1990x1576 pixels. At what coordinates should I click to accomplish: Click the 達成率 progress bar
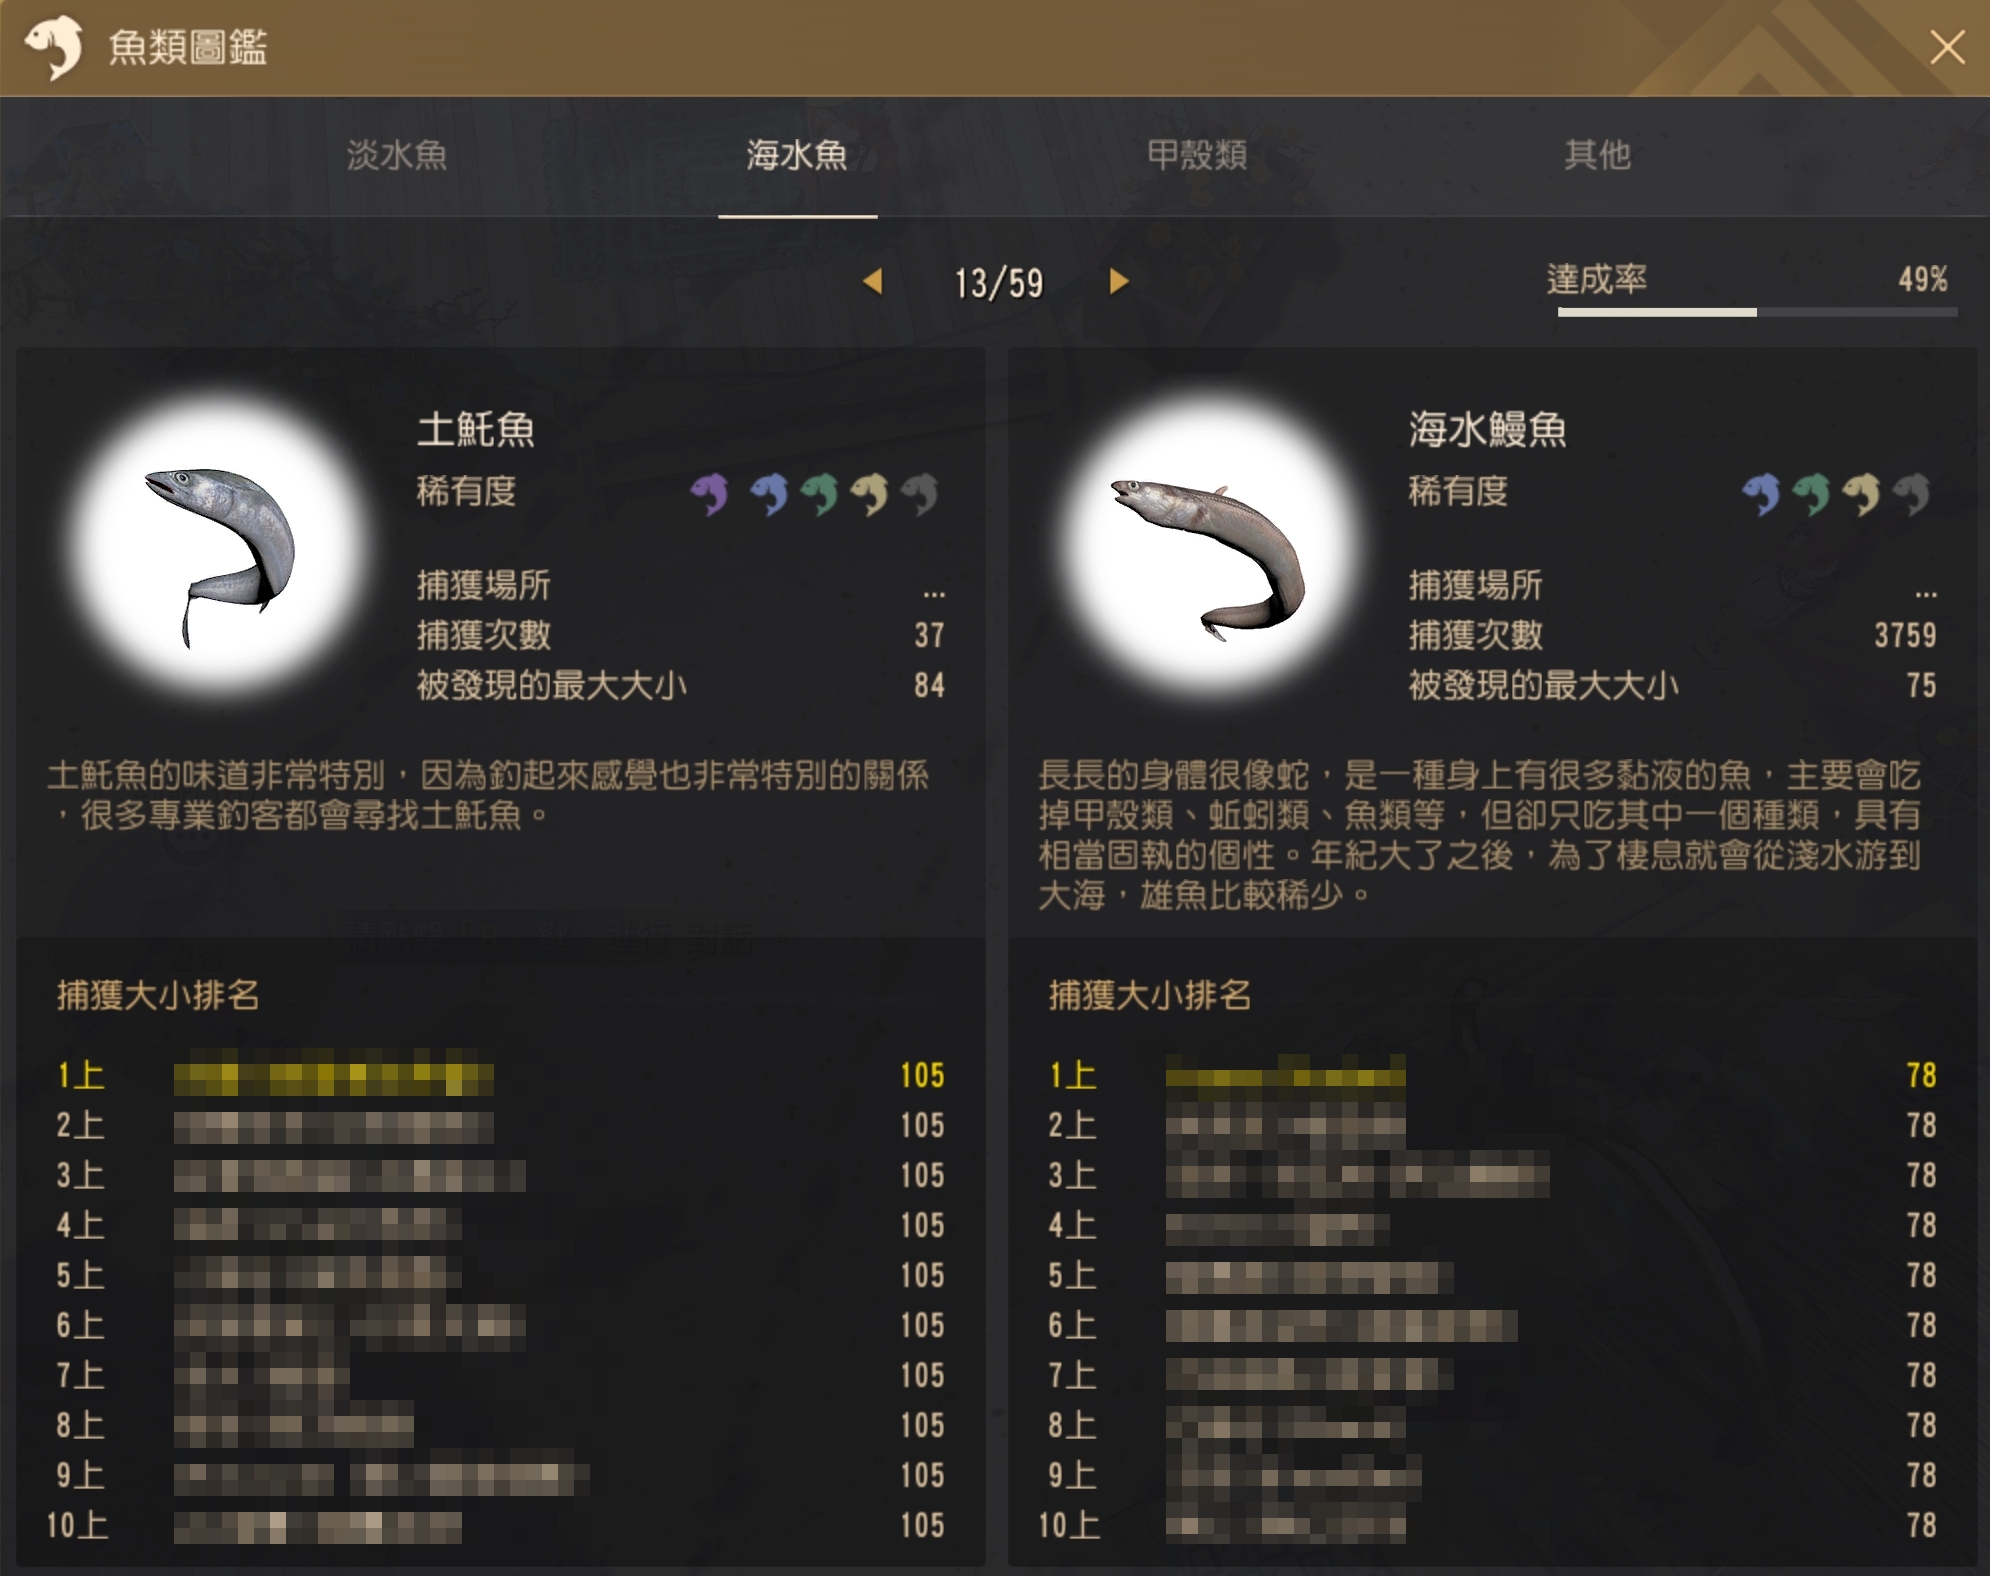(x=1757, y=313)
